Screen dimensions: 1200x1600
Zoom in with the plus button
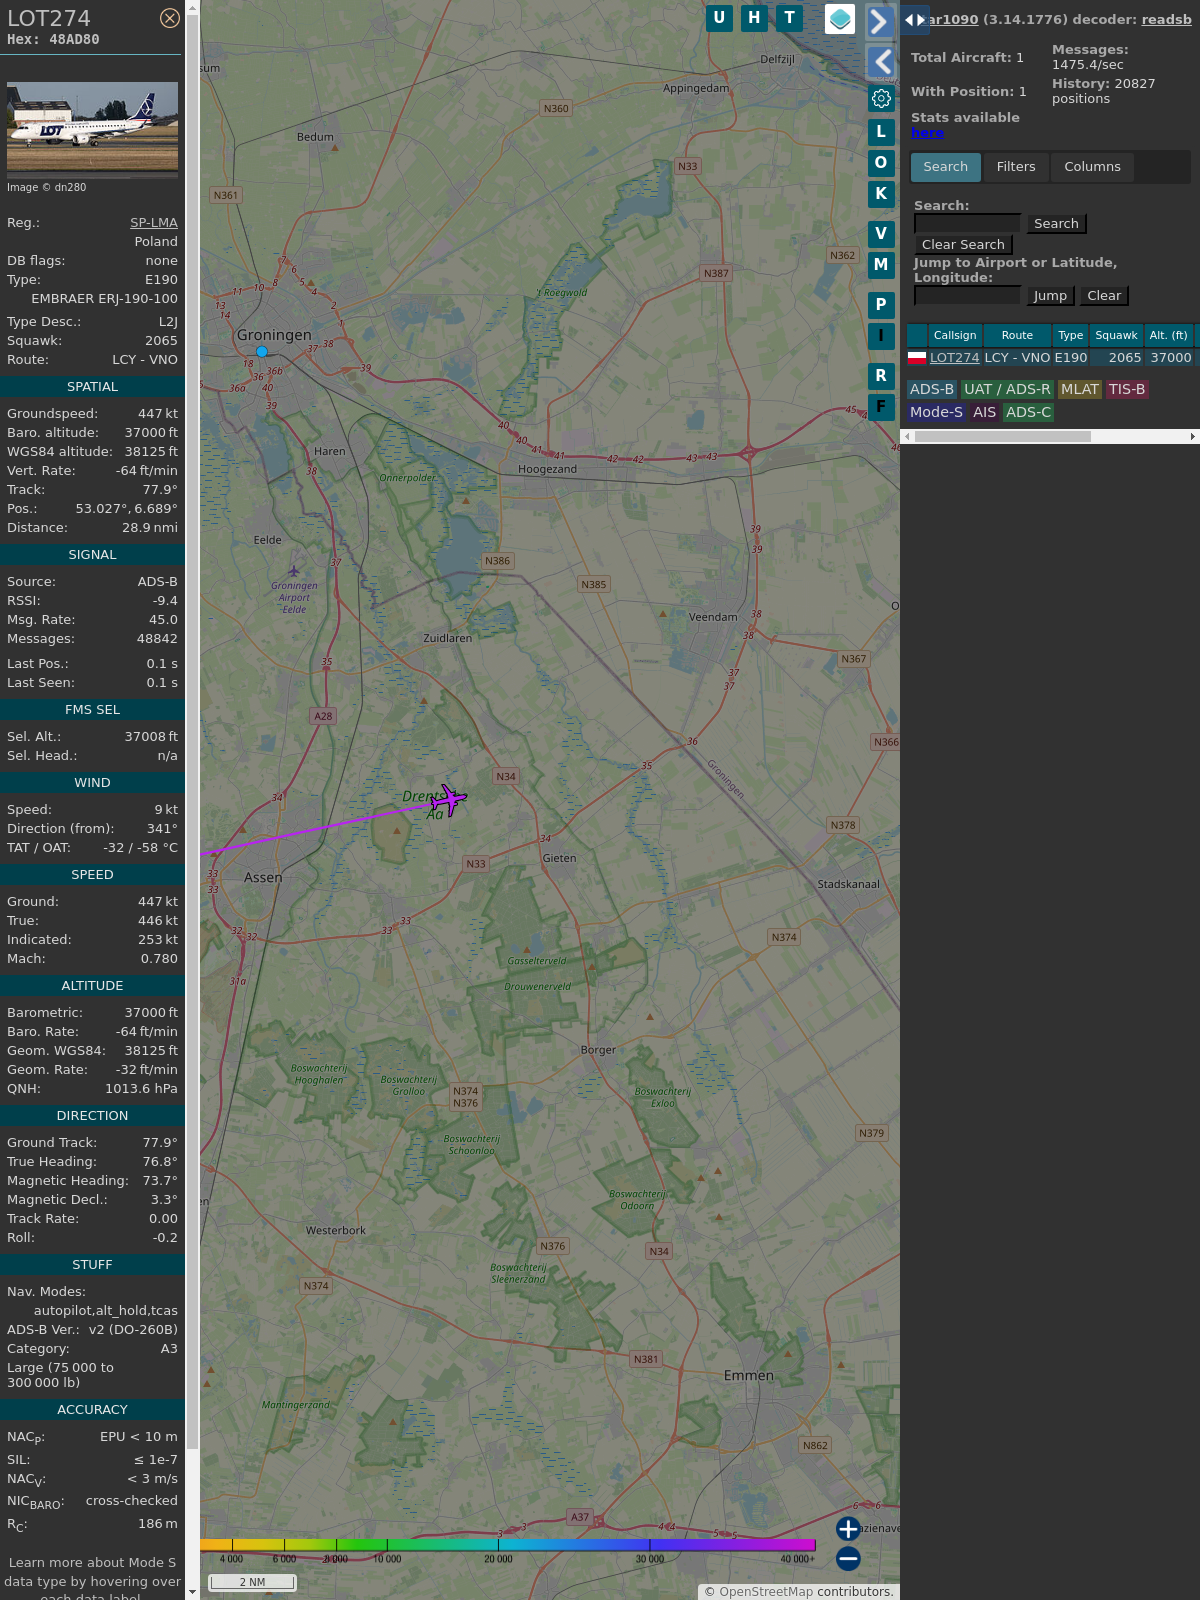848,1529
